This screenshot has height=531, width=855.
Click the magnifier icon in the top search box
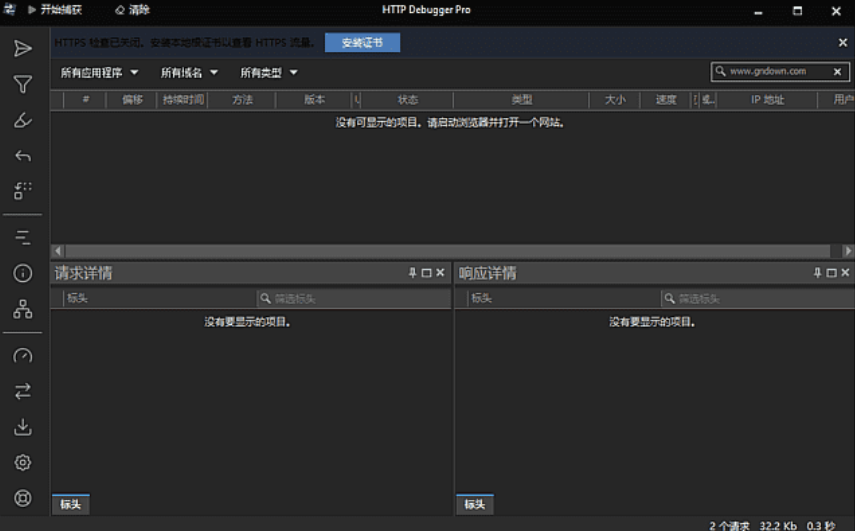click(x=720, y=71)
